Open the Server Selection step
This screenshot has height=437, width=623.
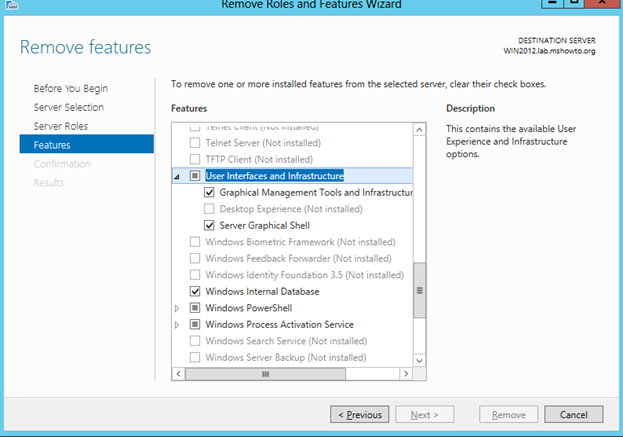click(69, 107)
